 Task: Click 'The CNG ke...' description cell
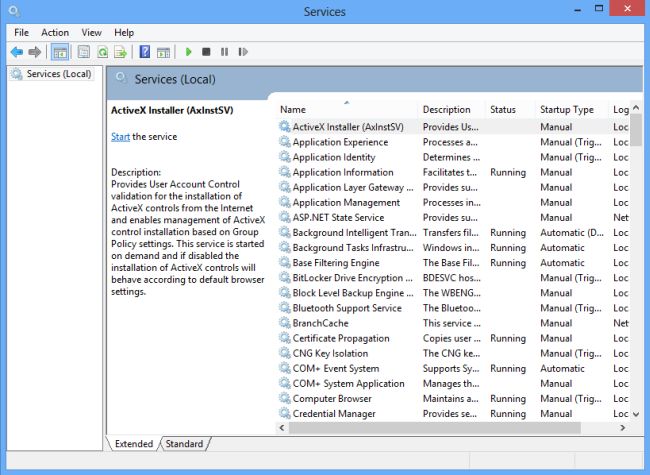[451, 353]
